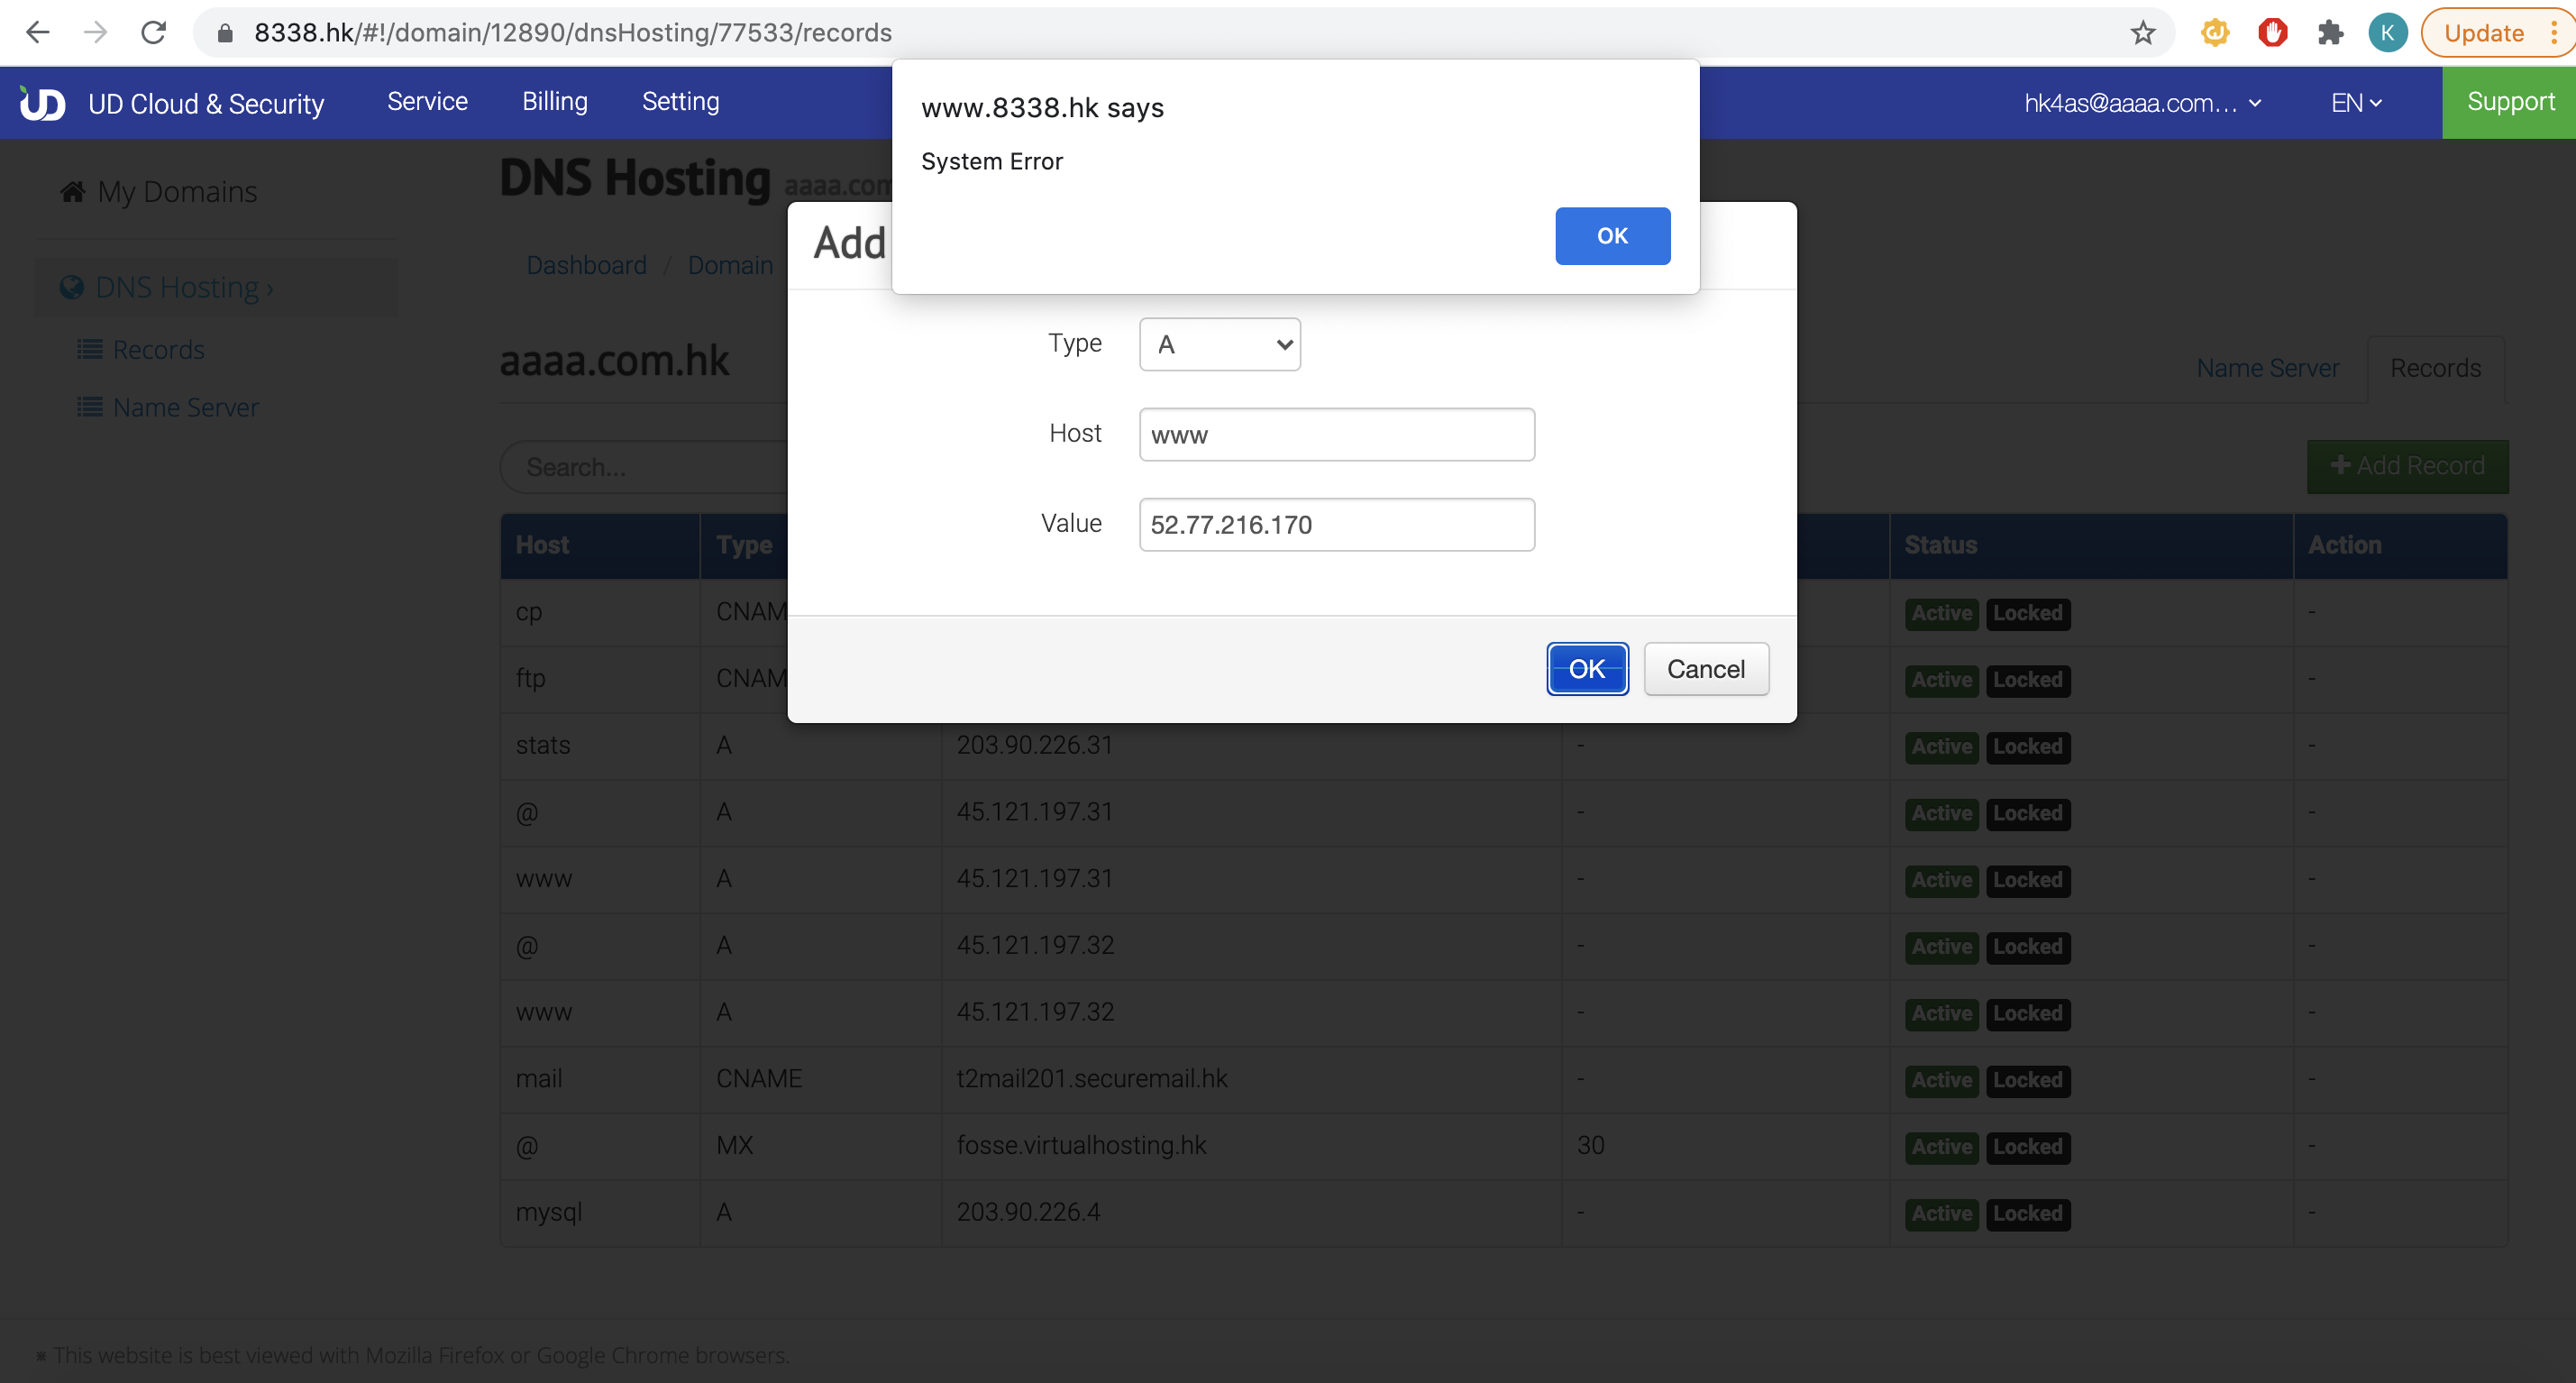Screen dimensions: 2576x1383
Task: Switch to the Name Server tab
Action: point(2267,368)
